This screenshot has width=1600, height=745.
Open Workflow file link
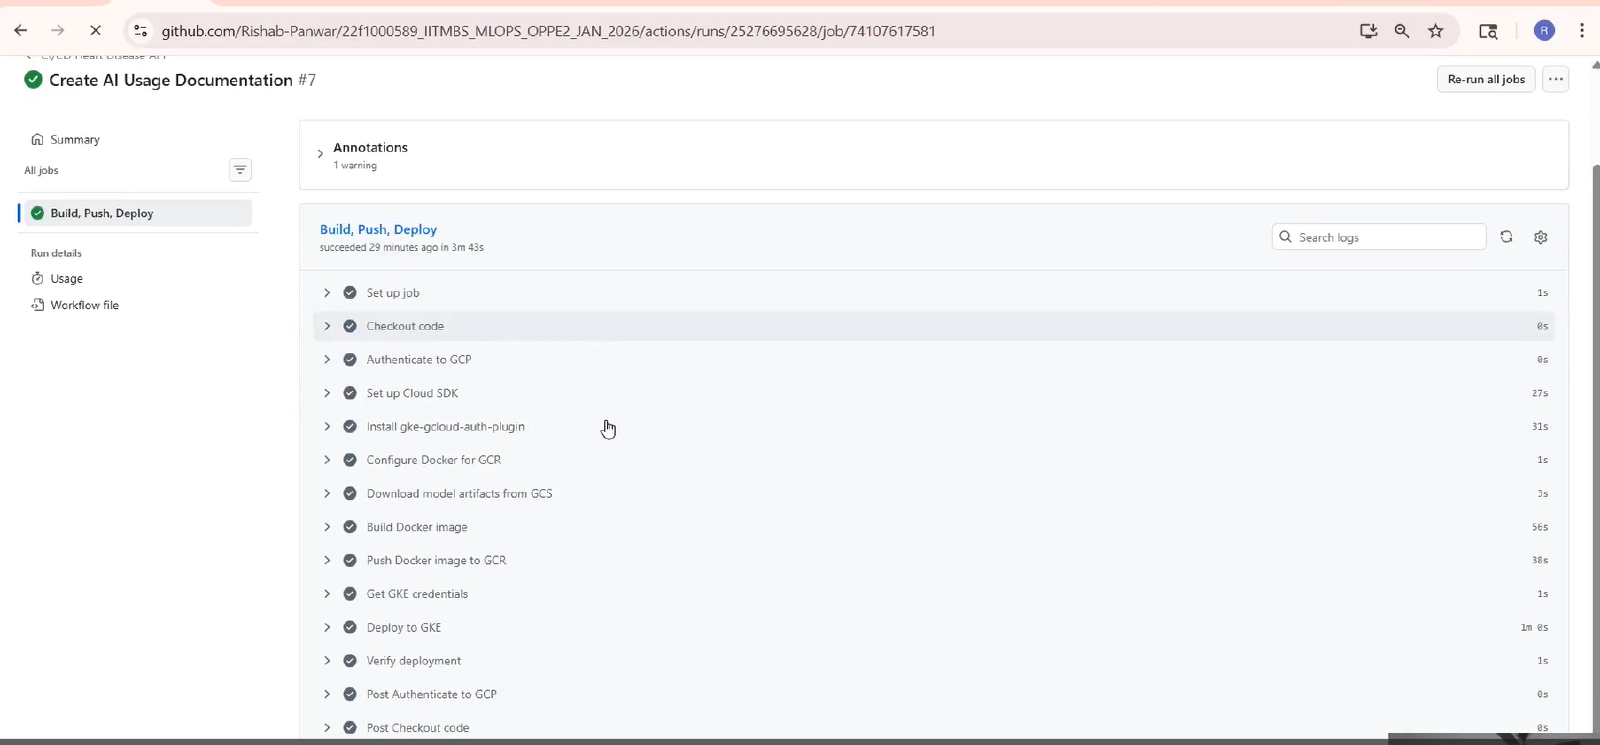tap(84, 305)
